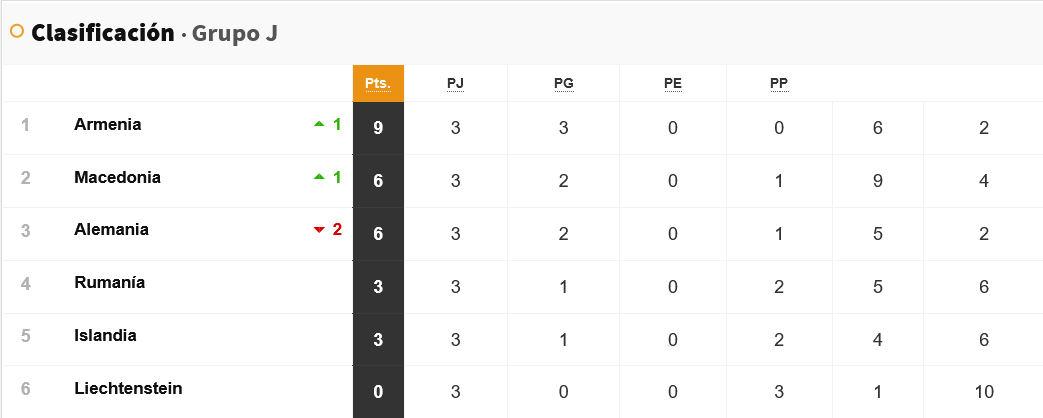1043x418 pixels.
Task: Open the Armenia team link
Action: [x=107, y=125]
